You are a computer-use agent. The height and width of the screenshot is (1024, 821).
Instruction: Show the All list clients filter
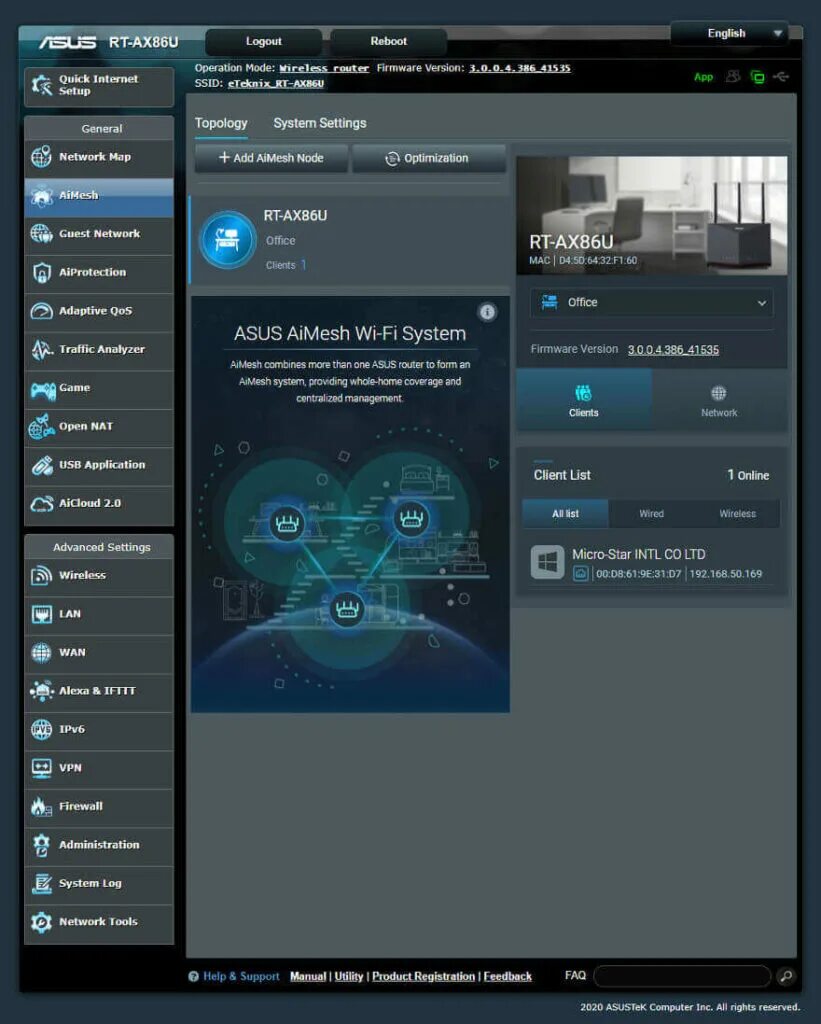[566, 514]
